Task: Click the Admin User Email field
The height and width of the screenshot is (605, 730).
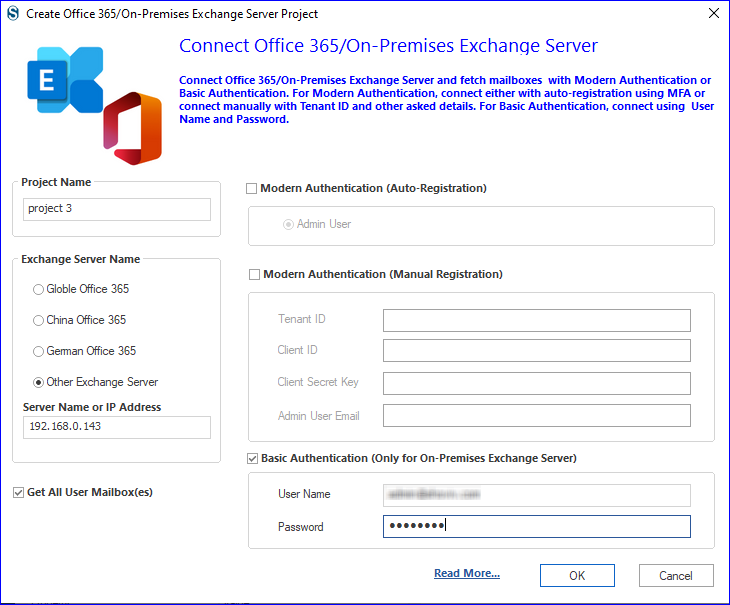Action: tap(537, 415)
